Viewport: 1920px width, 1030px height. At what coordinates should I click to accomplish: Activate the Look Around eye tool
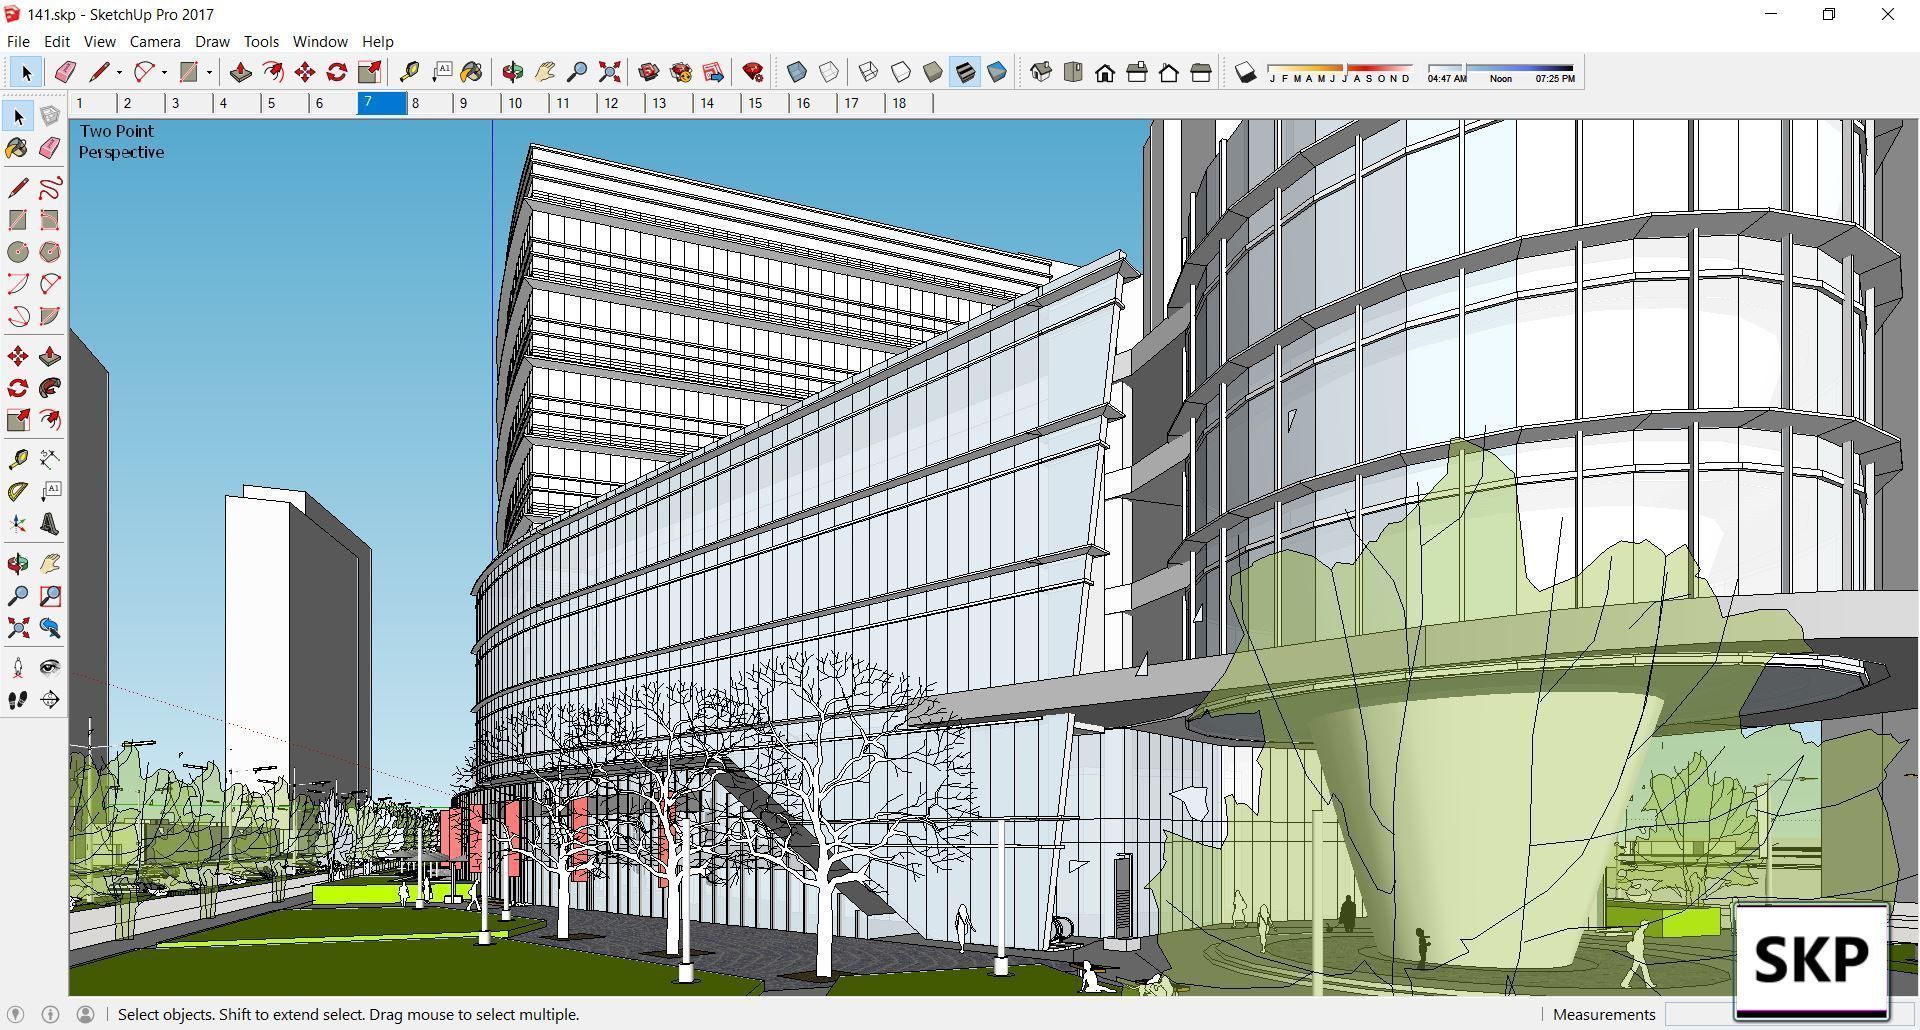click(x=50, y=668)
